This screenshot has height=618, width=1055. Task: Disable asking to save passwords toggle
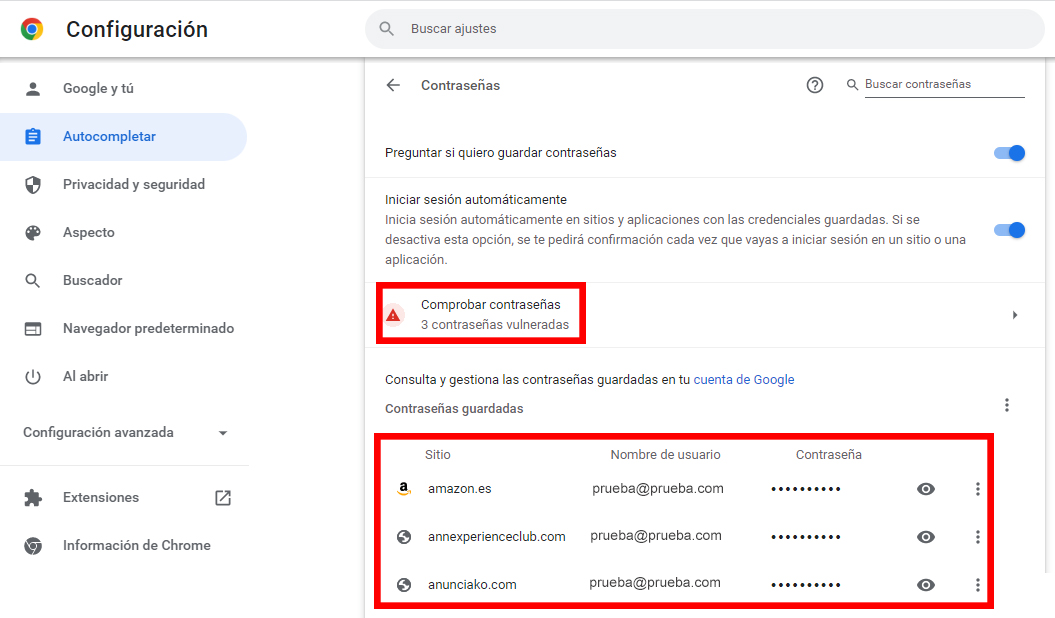[1009, 153]
